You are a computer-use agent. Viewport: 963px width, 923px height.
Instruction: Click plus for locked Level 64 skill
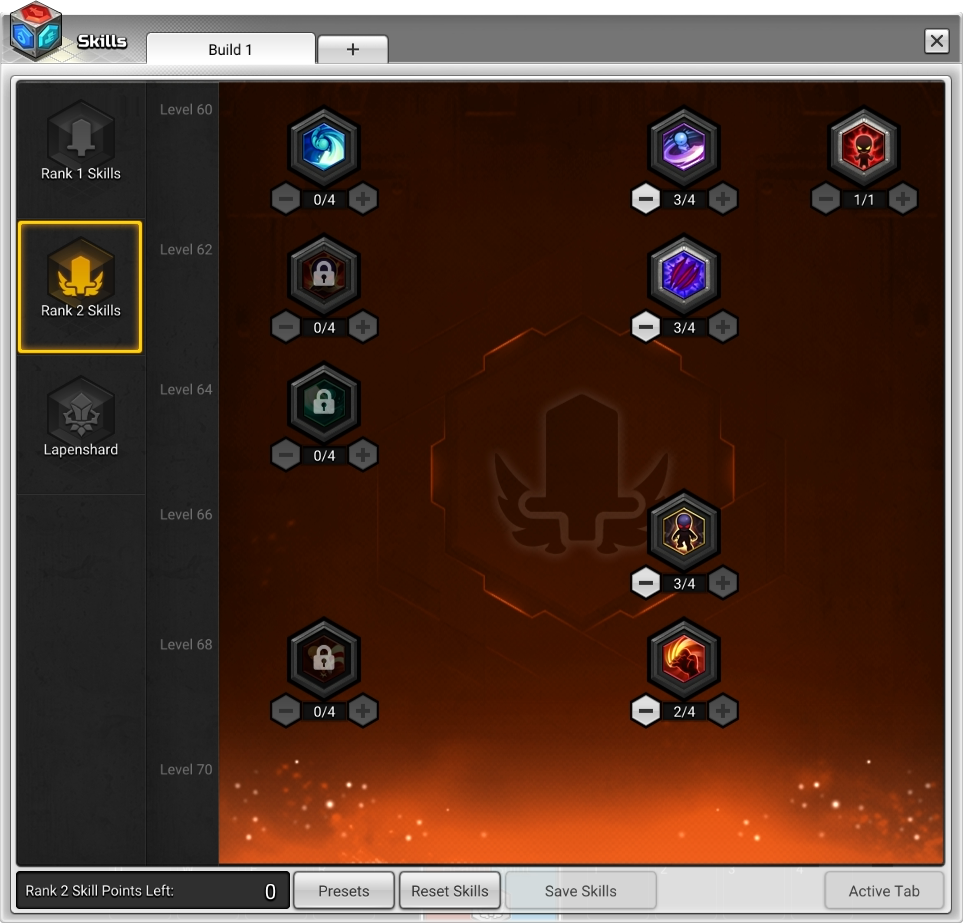click(x=363, y=455)
